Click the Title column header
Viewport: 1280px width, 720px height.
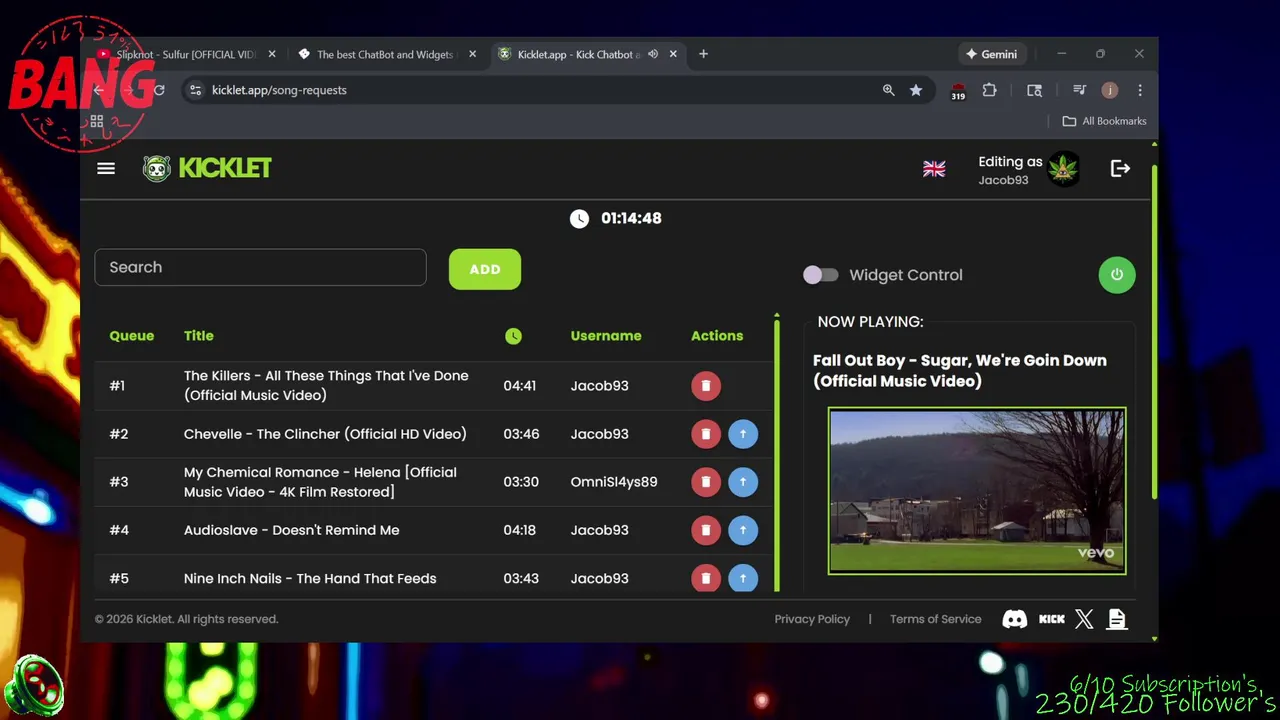point(199,336)
